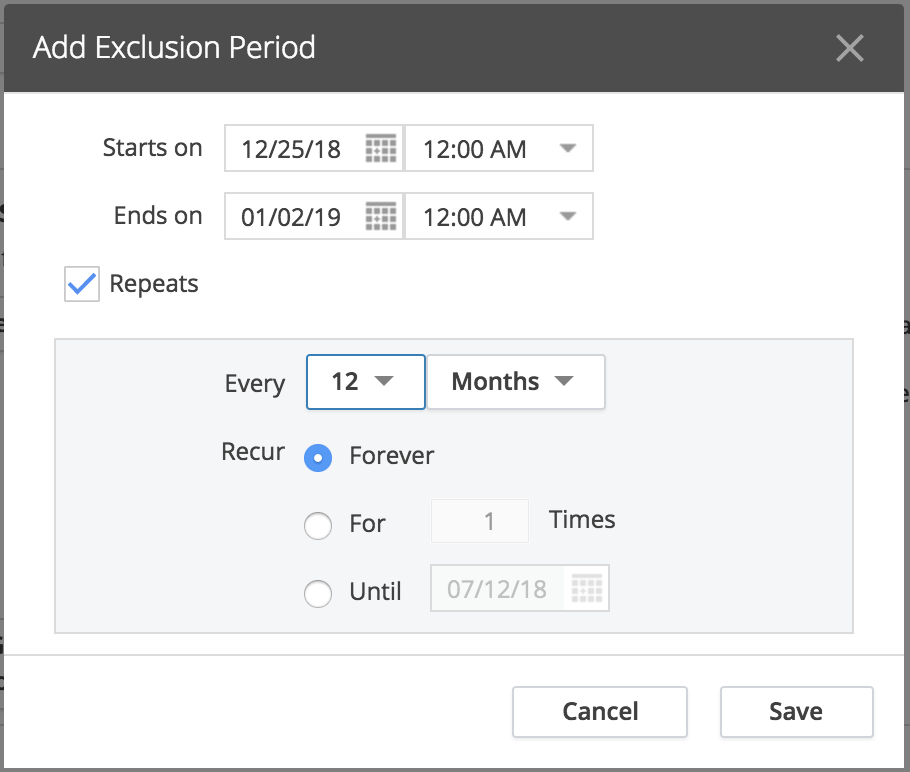Viewport: 910px width, 772px height.
Task: Open calendar picker for Starts on date
Action: click(x=381, y=149)
